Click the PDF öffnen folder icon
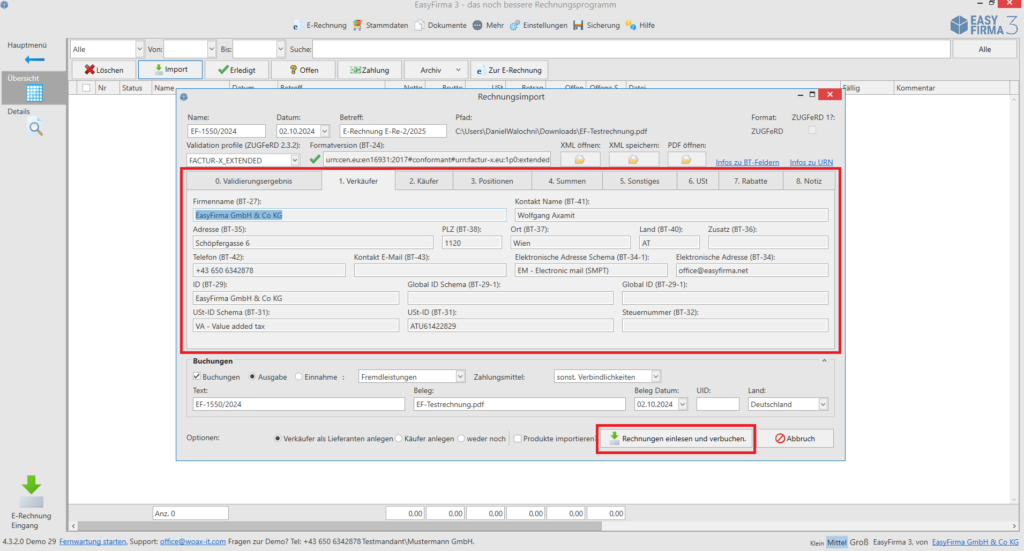The width and height of the screenshot is (1024, 551). coord(686,159)
